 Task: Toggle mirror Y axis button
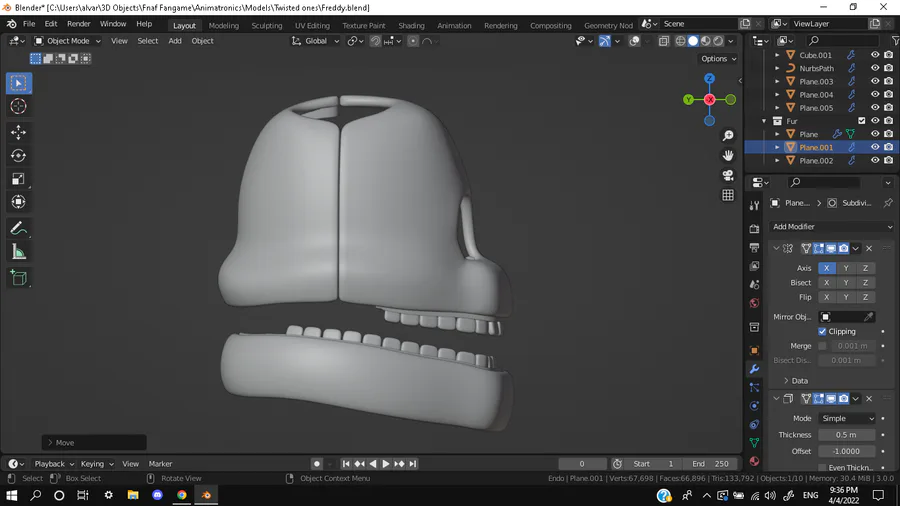tap(846, 268)
